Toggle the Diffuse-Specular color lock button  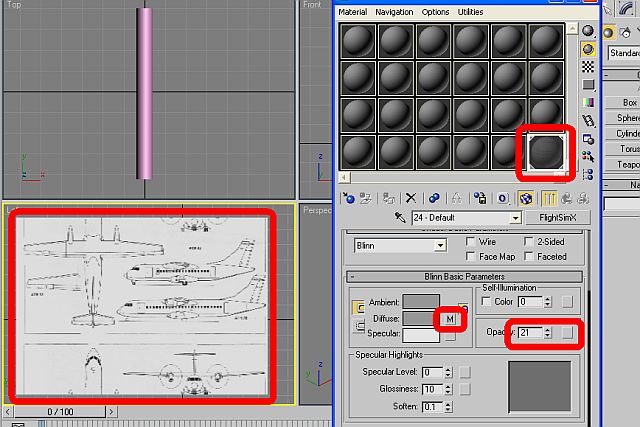click(x=359, y=325)
